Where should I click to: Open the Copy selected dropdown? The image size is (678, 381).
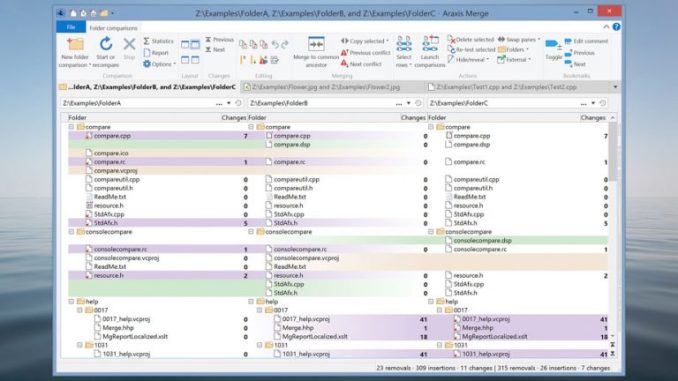(x=365, y=41)
